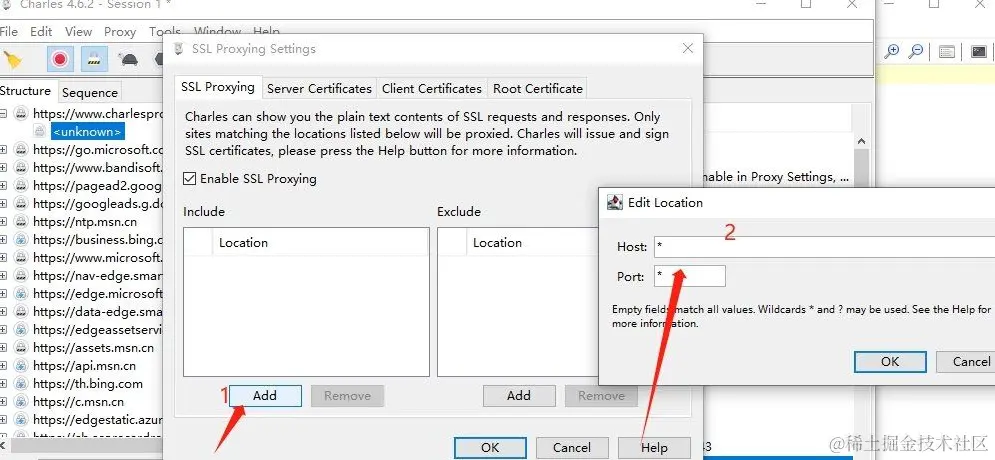Select the globe icon next to https://api.msn.cn
995x460 pixels.
pos(21,366)
